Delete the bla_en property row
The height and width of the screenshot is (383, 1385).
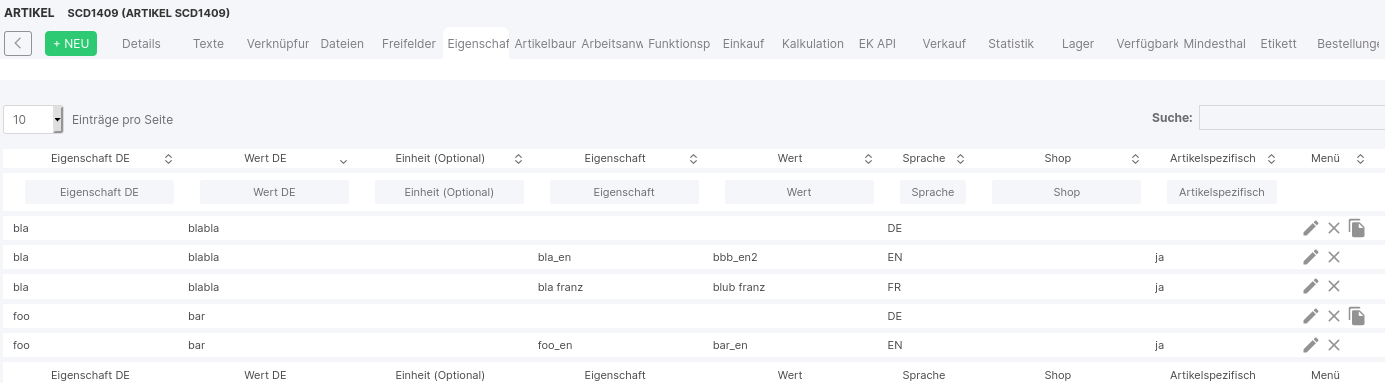1333,257
